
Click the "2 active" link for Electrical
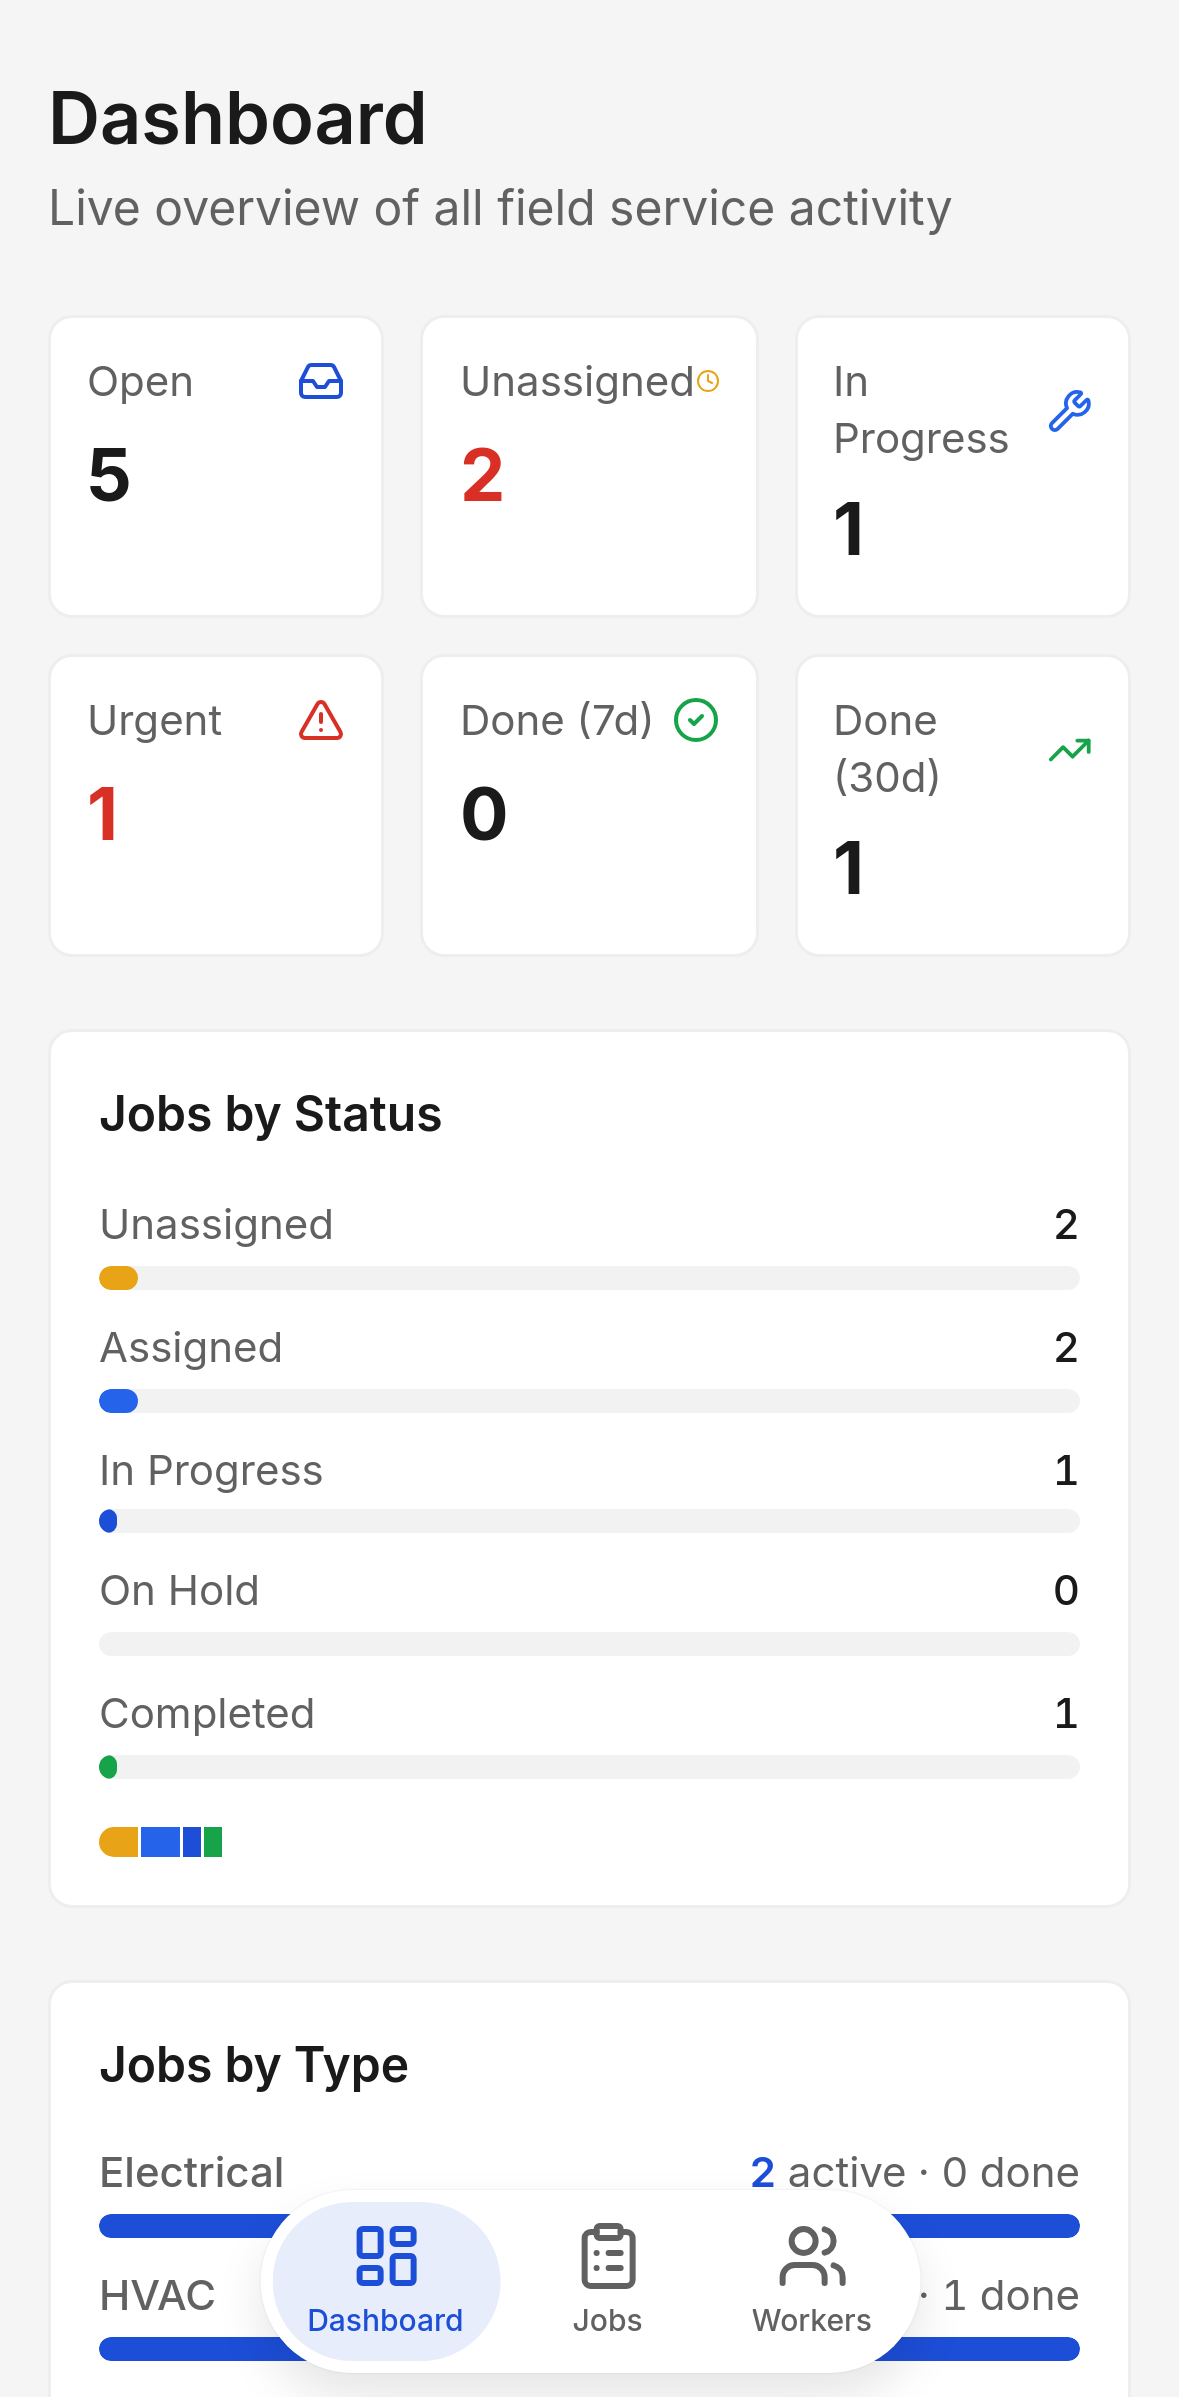click(828, 2173)
